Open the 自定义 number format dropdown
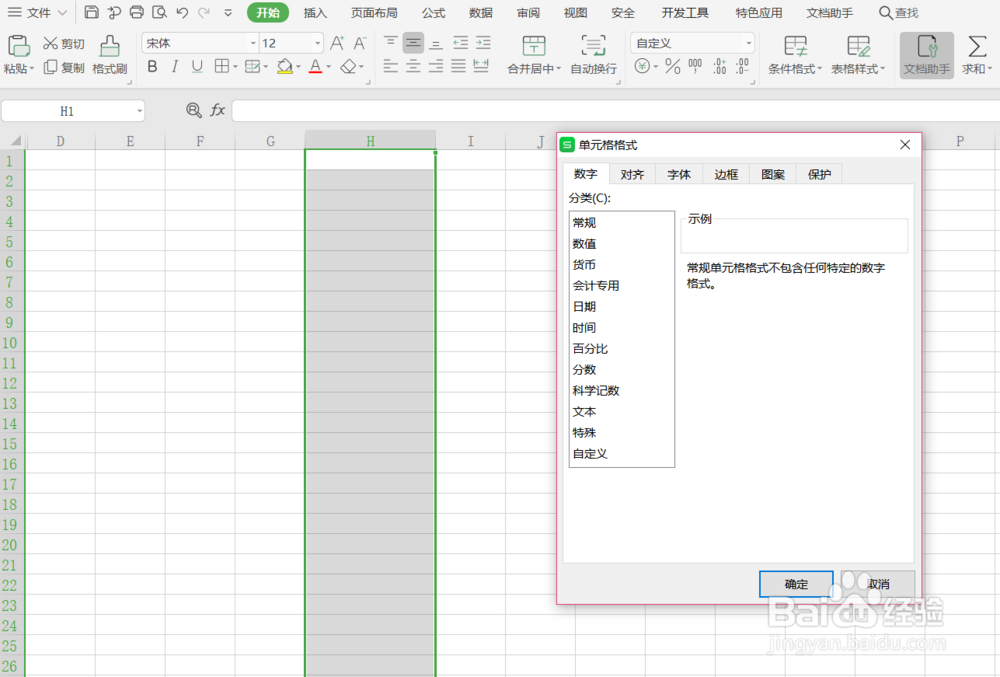The width and height of the screenshot is (1000, 677). pos(748,43)
